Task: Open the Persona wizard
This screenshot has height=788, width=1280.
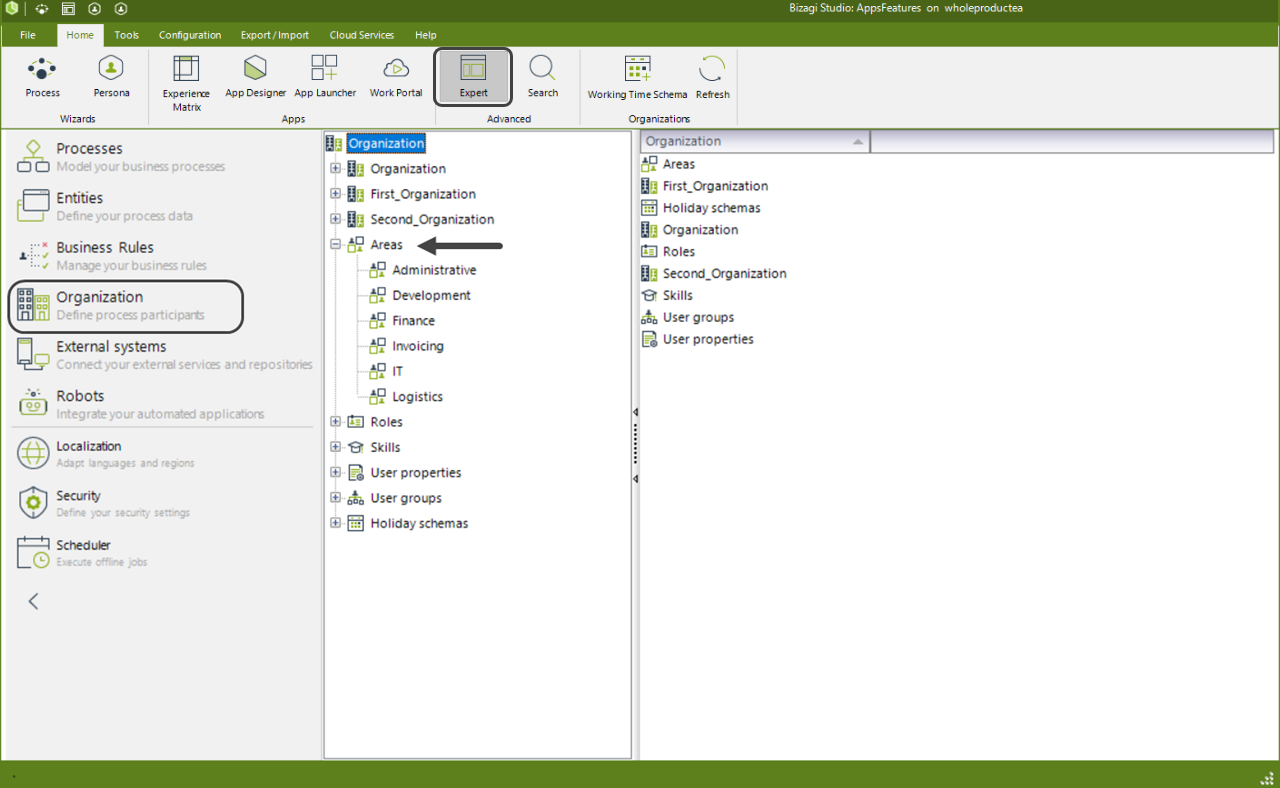Action: 111,78
